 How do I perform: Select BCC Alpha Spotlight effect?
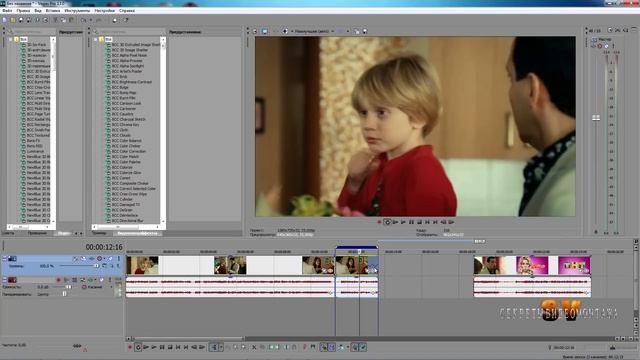[128, 66]
